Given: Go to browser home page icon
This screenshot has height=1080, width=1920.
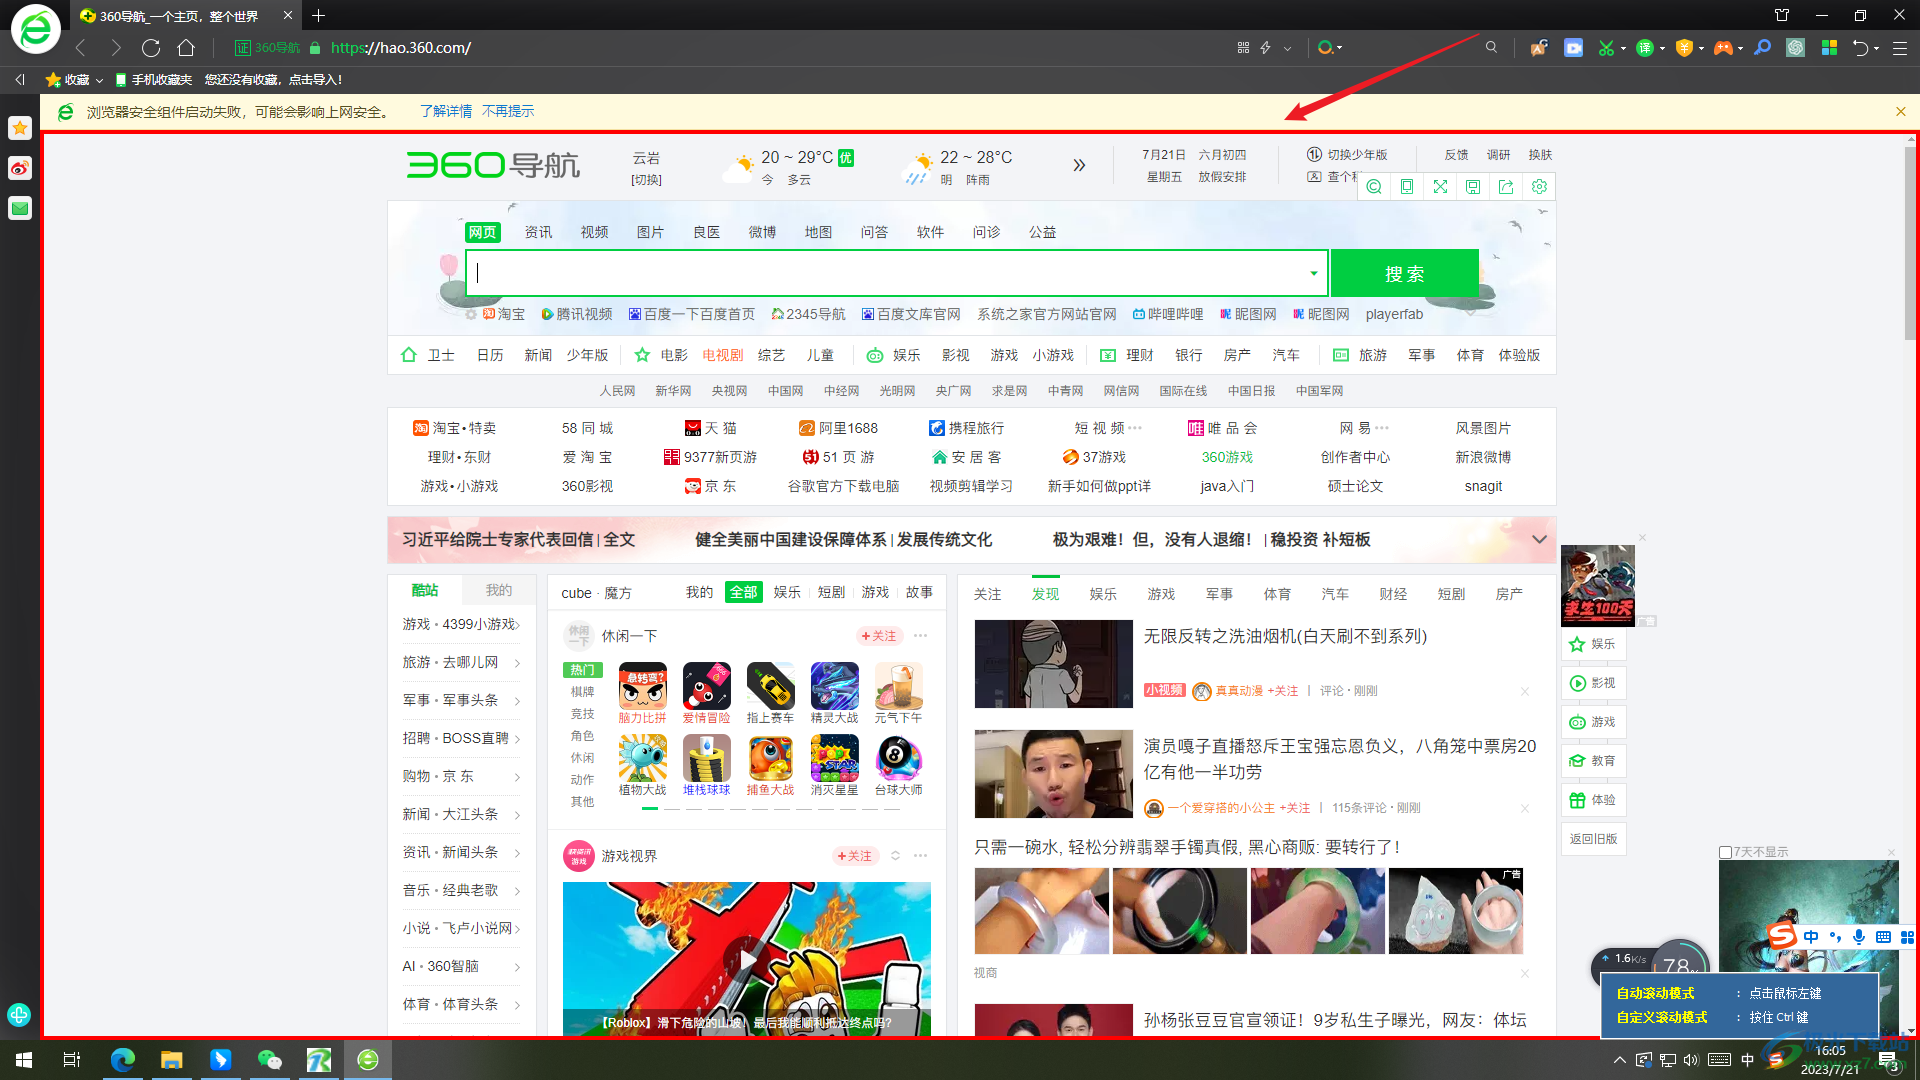Looking at the screenshot, I should point(186,48).
